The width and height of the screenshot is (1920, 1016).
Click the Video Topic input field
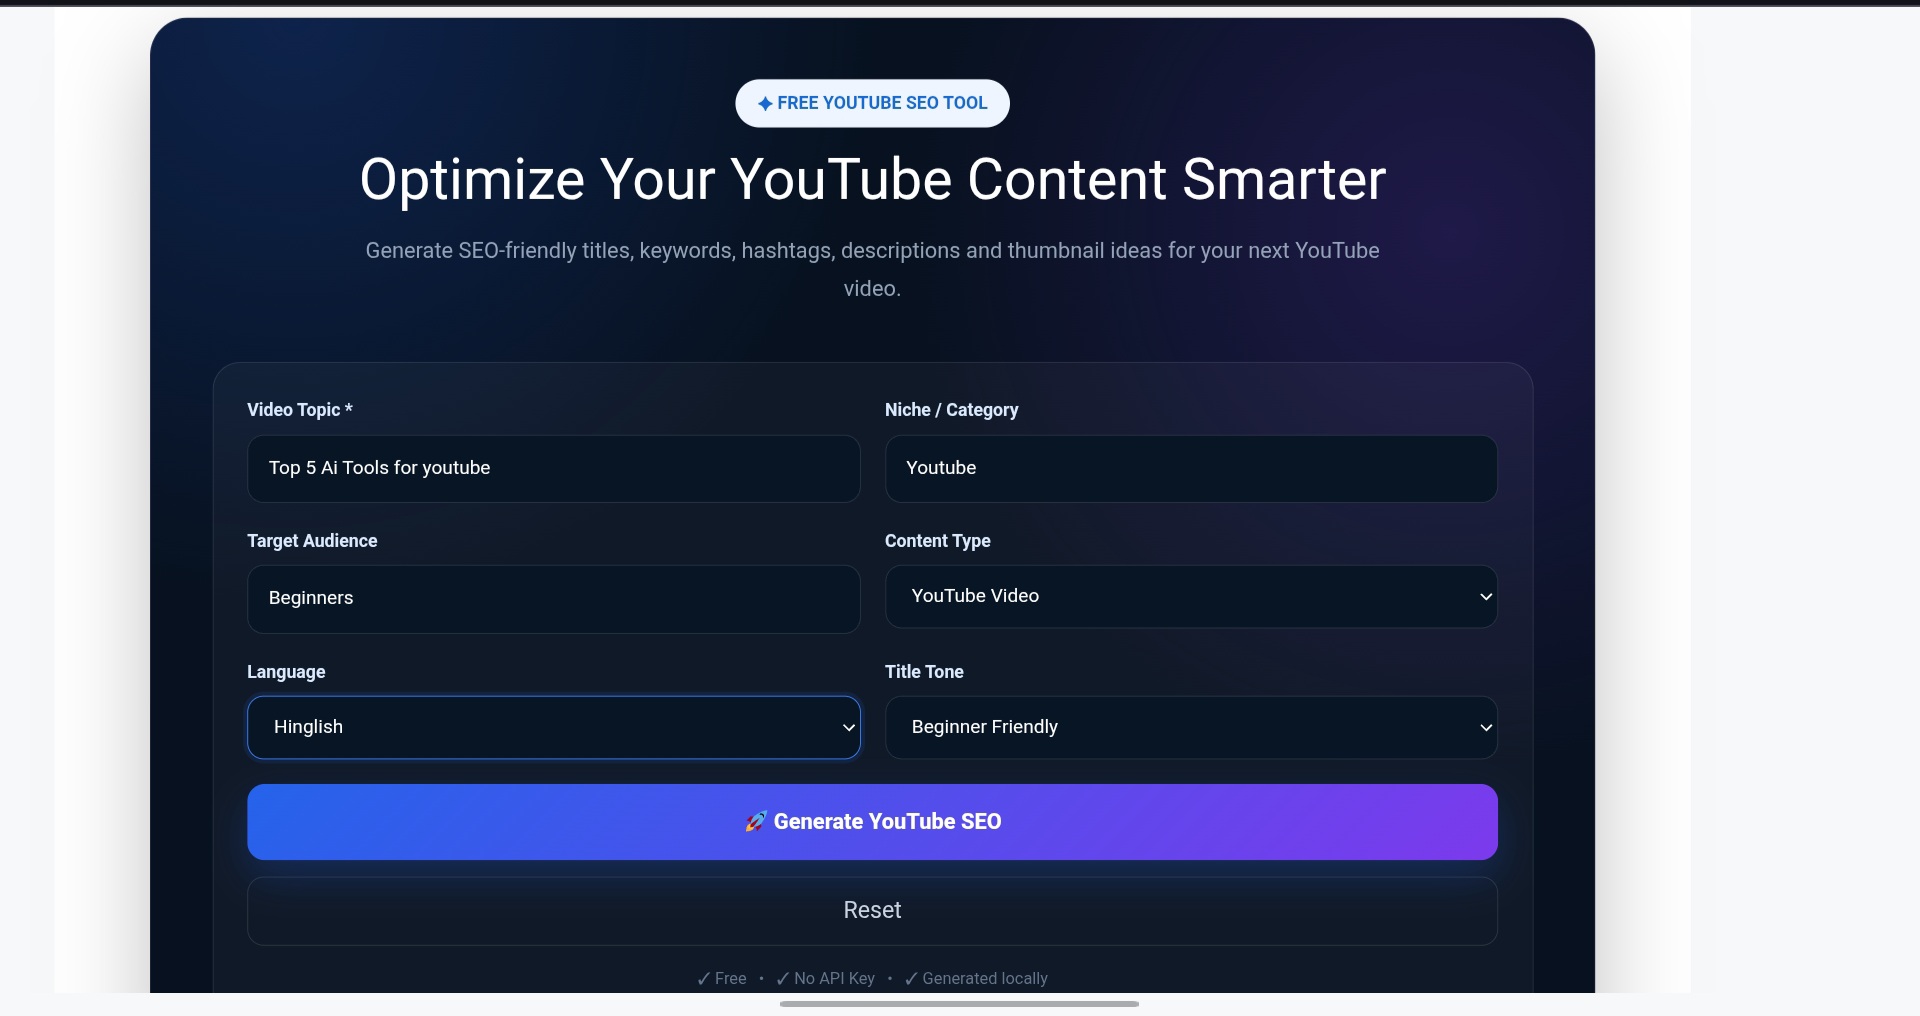tap(553, 468)
